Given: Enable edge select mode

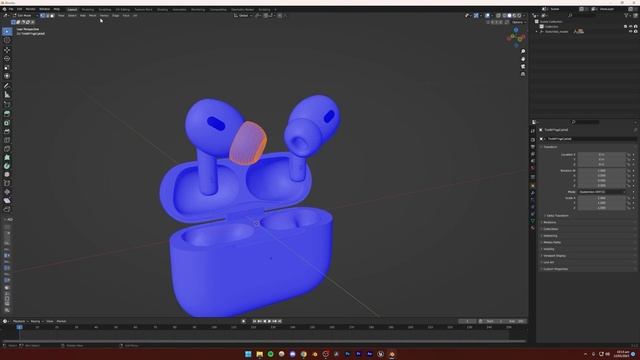Looking at the screenshot, I should tap(47, 16).
